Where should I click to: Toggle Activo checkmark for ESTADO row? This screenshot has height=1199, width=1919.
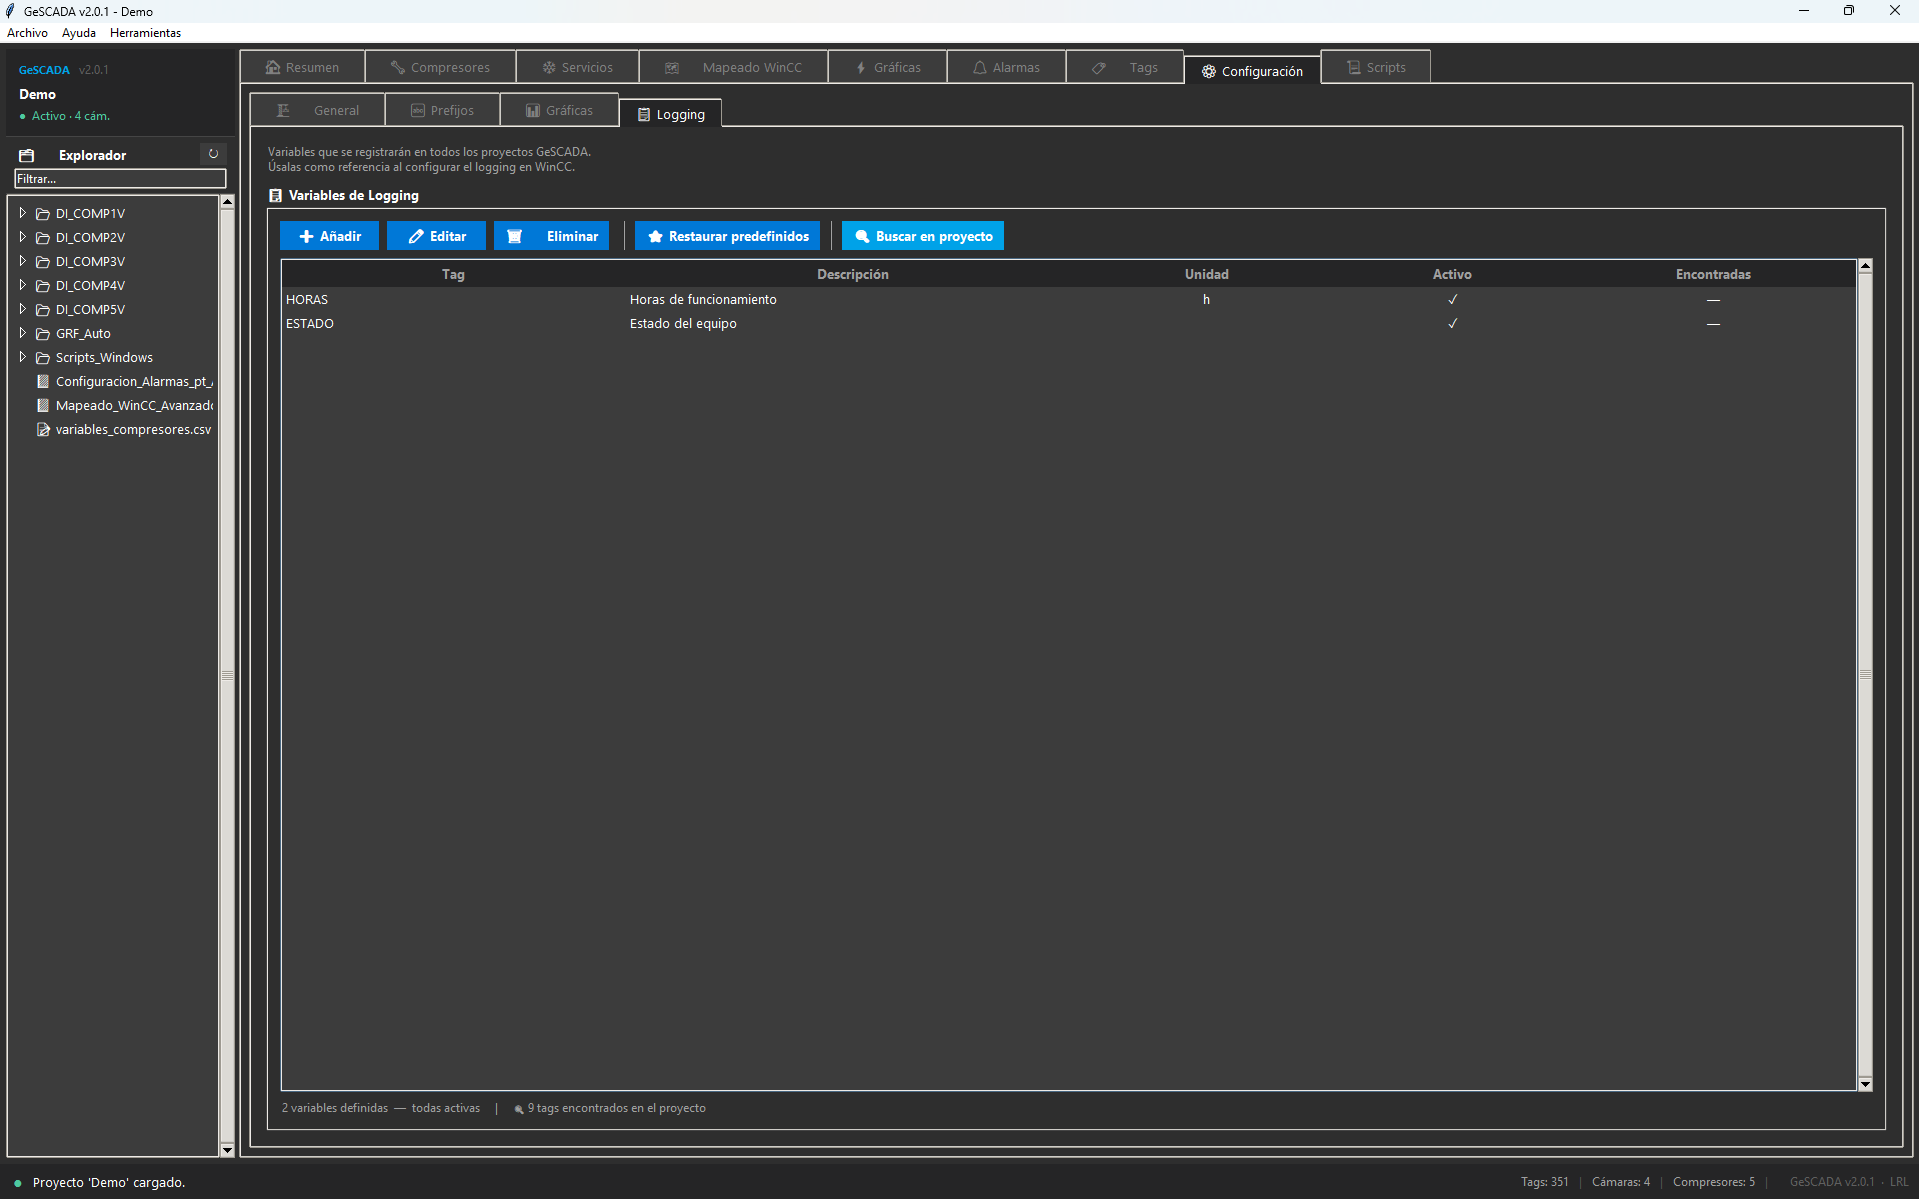[x=1452, y=323]
